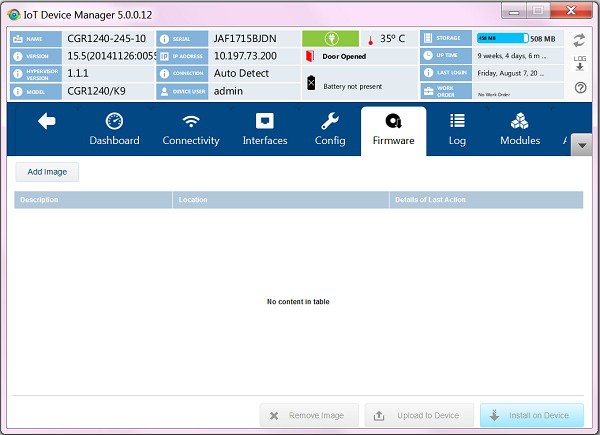Click the Battery not present text
Viewport: 600px width, 435px height.
point(352,86)
